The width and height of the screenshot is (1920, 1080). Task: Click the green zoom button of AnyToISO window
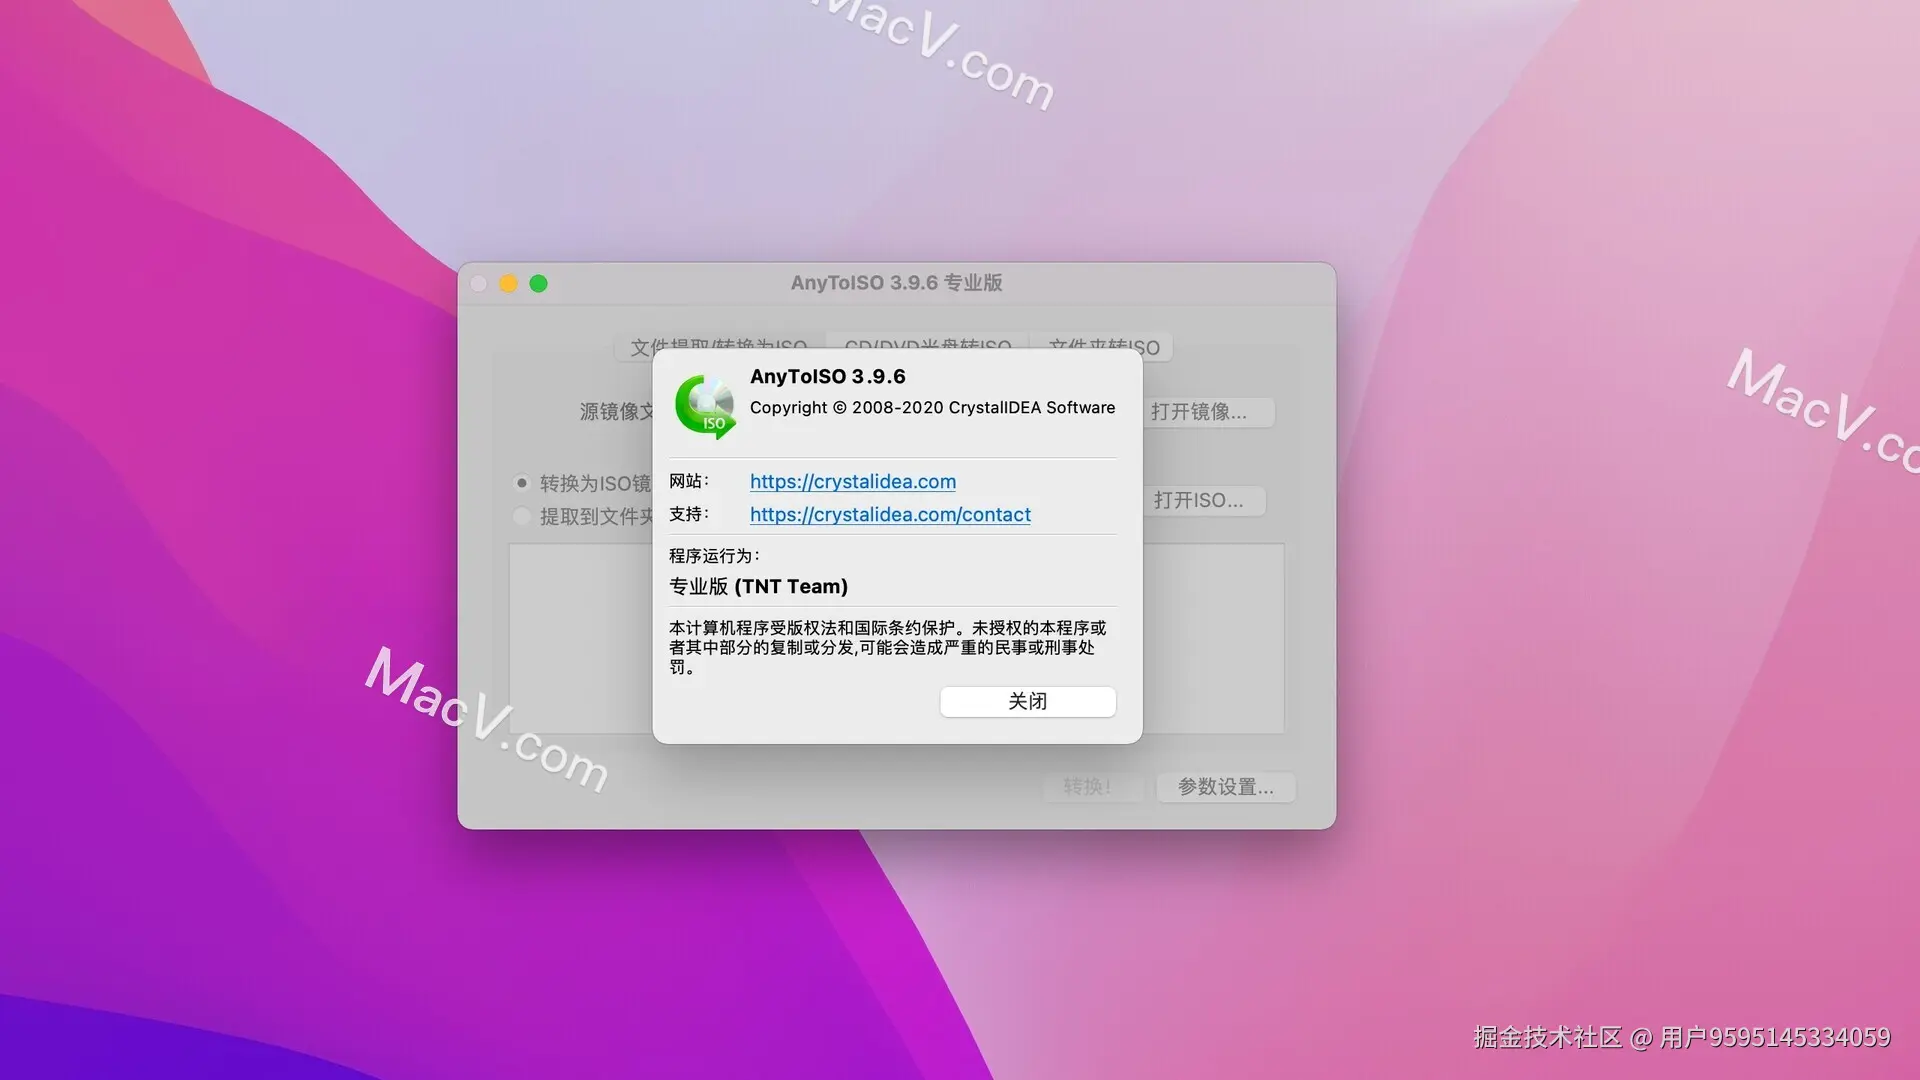click(x=538, y=284)
